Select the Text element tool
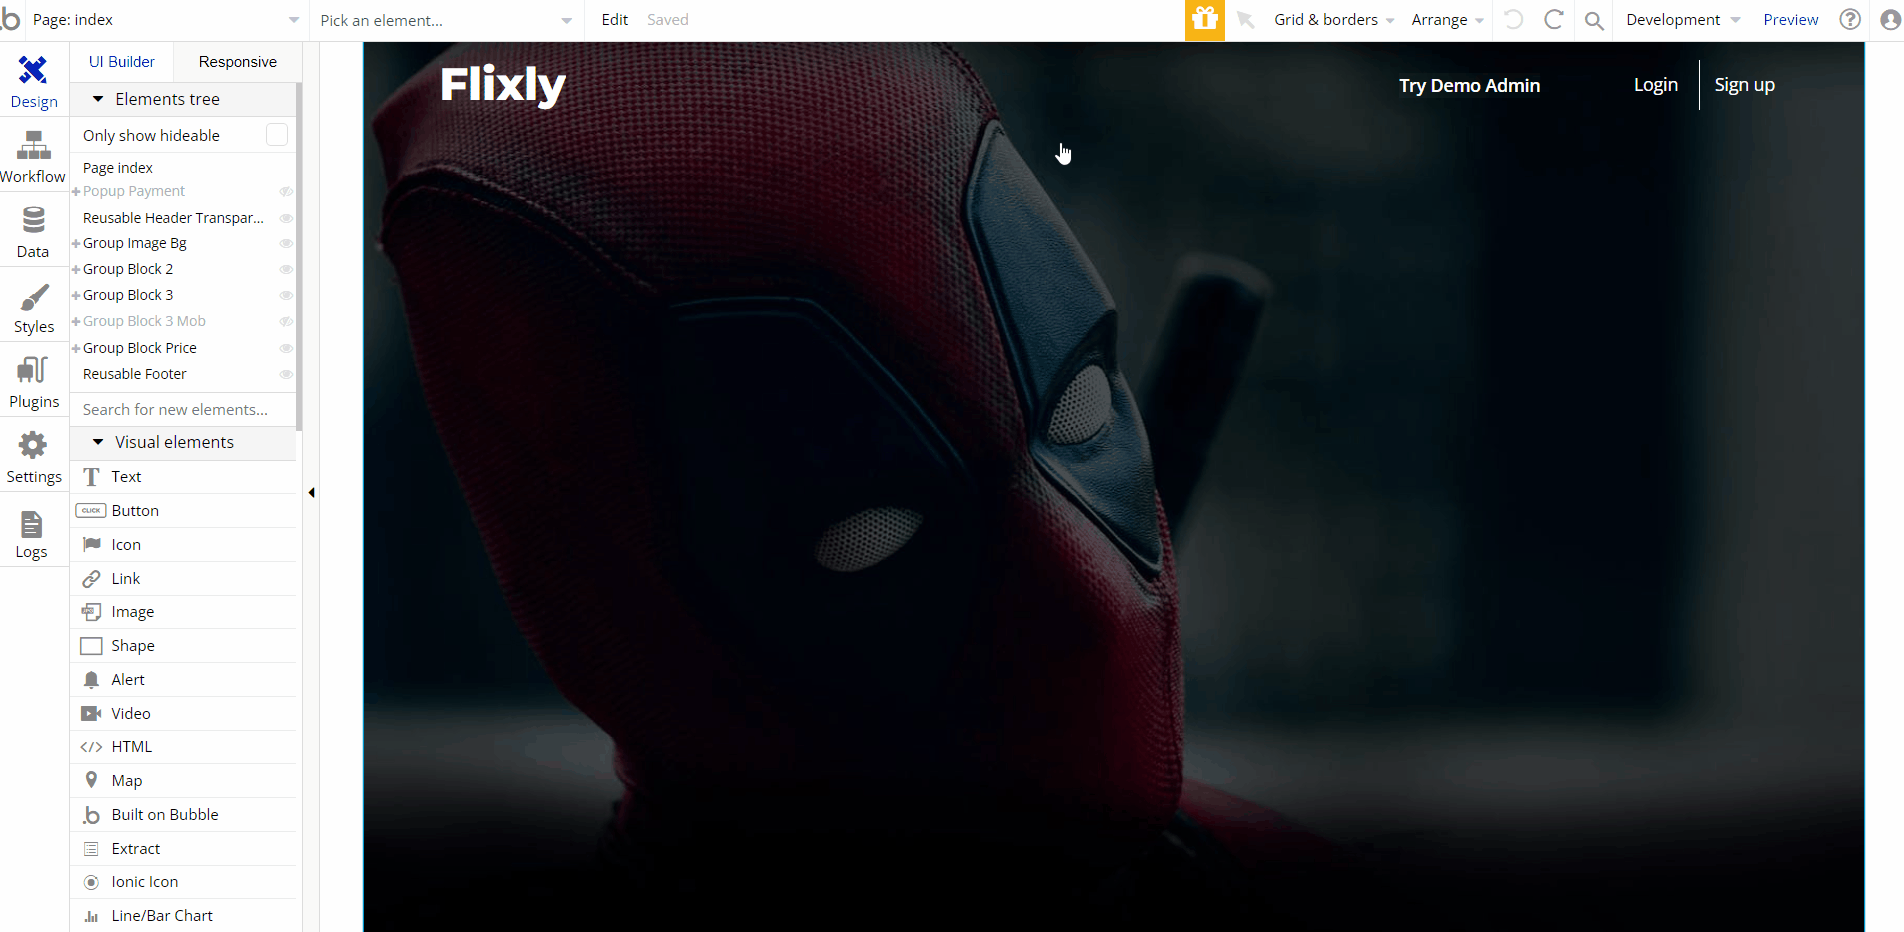The image size is (1904, 932). pyautogui.click(x=184, y=477)
